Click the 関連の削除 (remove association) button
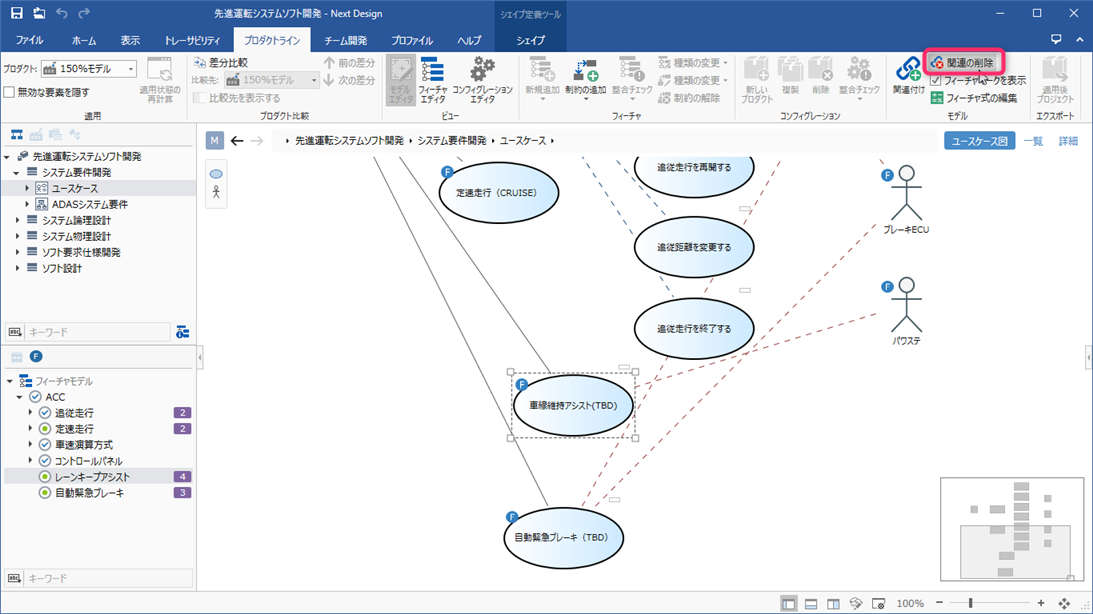This screenshot has height=614, width=1093. click(962, 63)
